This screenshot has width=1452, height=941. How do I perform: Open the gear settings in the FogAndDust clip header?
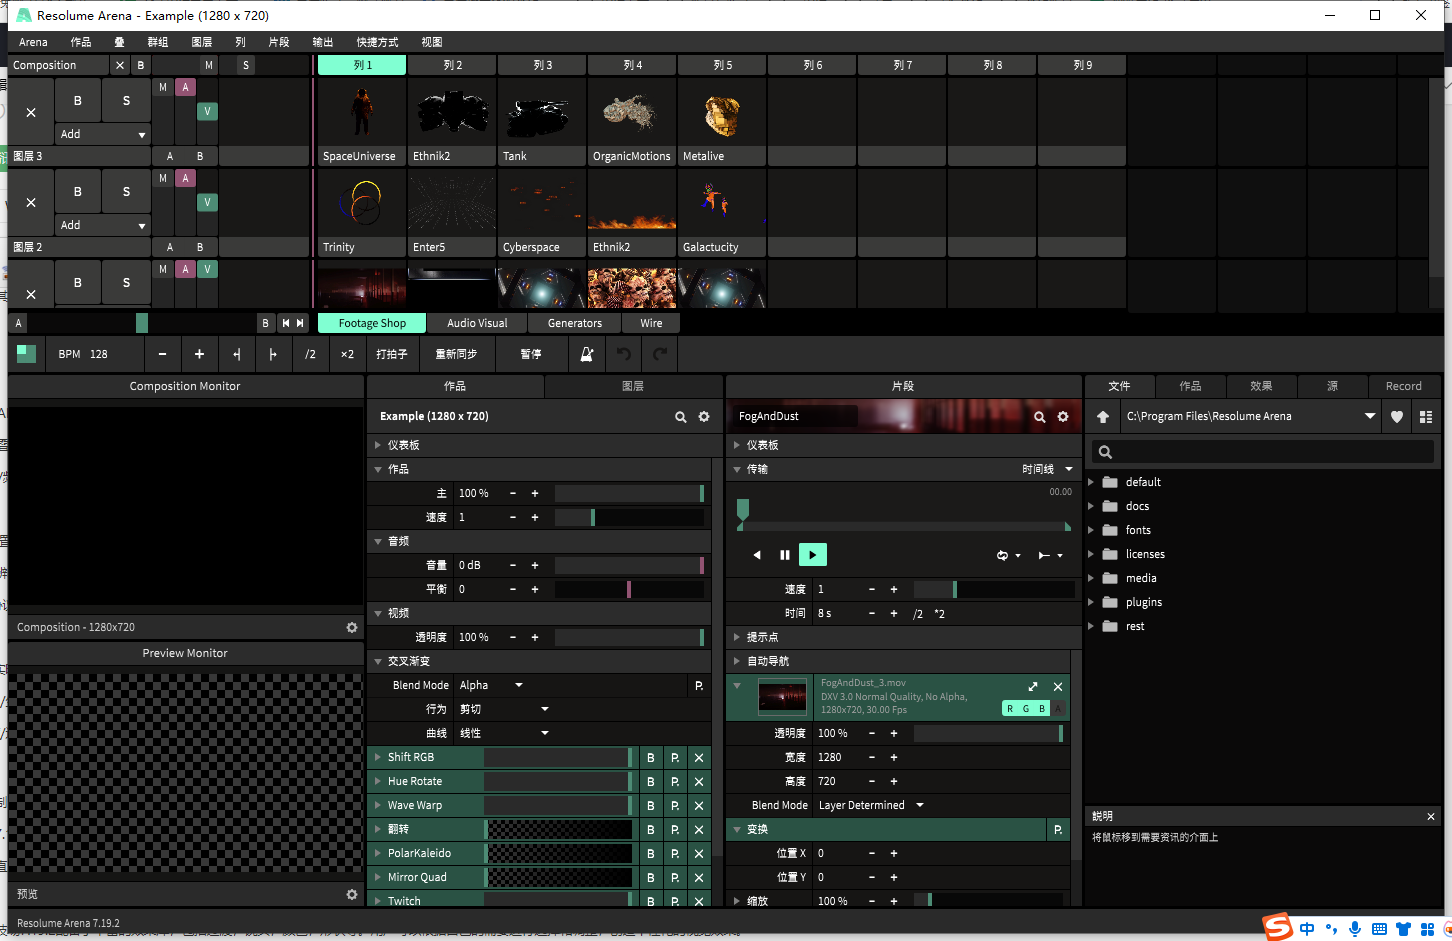pyautogui.click(x=1063, y=417)
